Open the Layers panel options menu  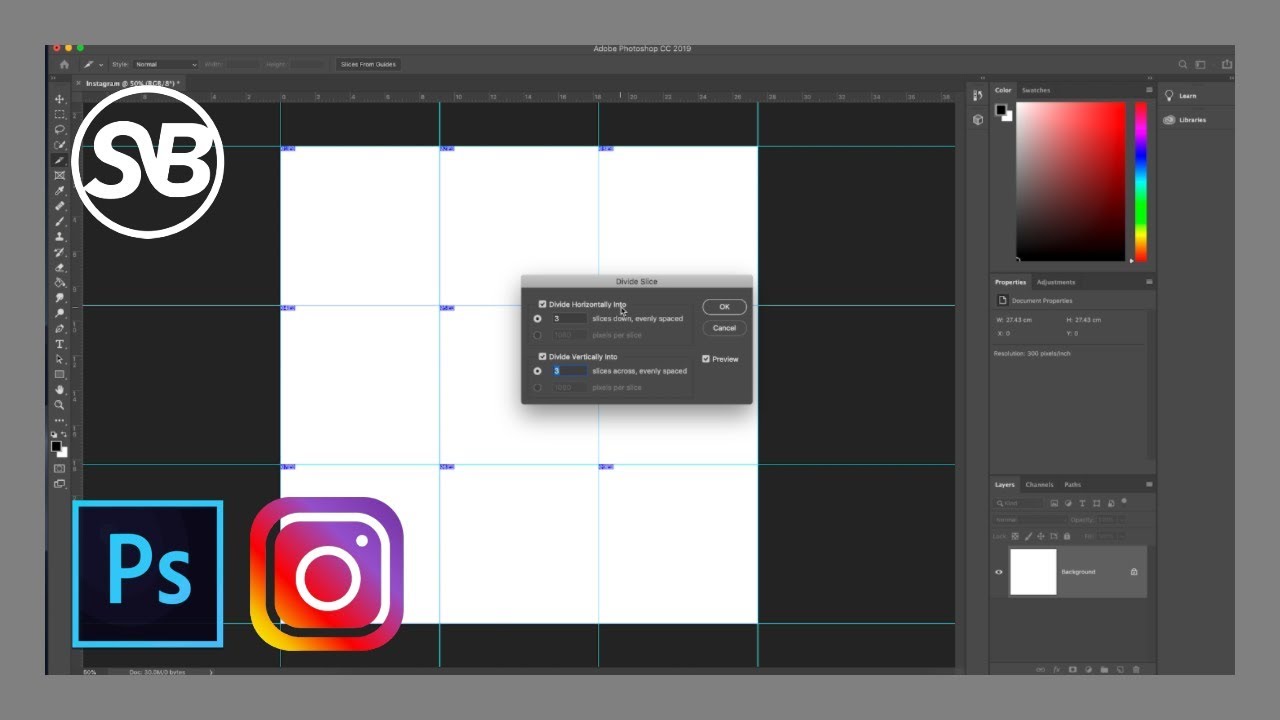pyautogui.click(x=1149, y=484)
